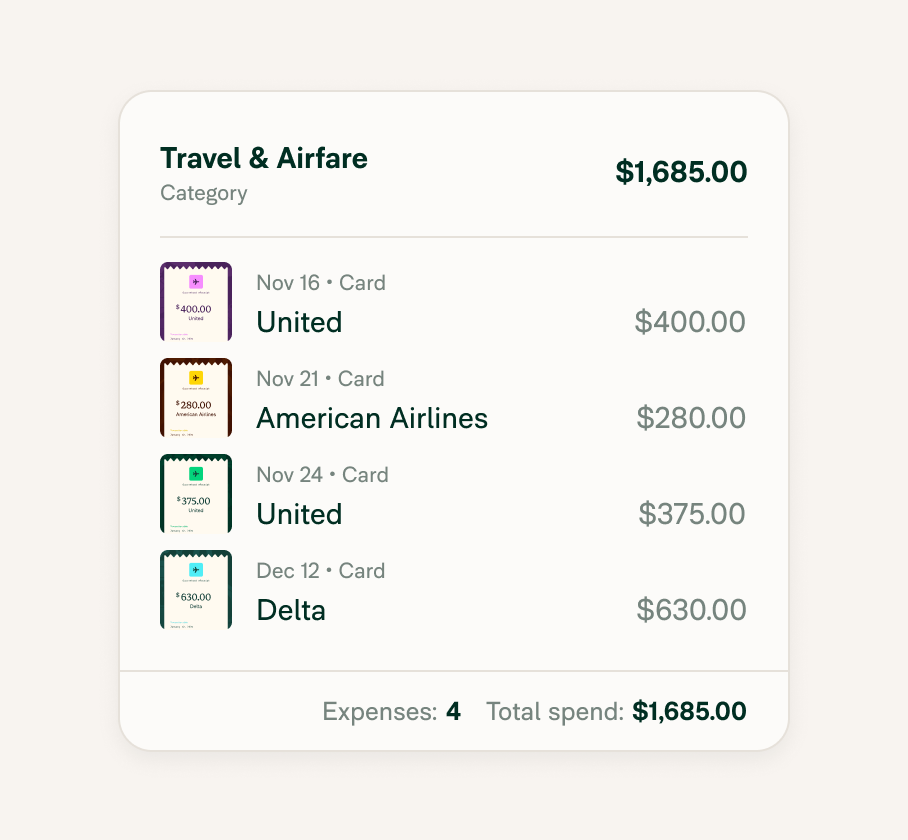Click the cyan airplane icon on Delta receipt

(196, 570)
